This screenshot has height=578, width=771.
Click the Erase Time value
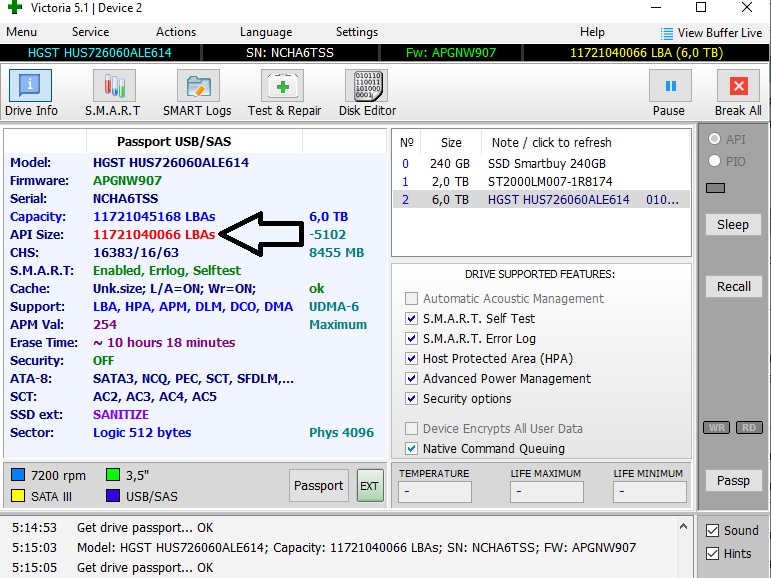tap(164, 342)
